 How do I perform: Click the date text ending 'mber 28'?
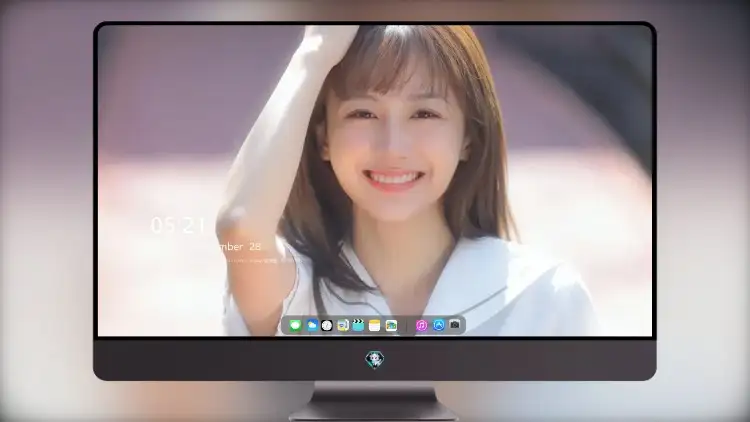click(239, 246)
